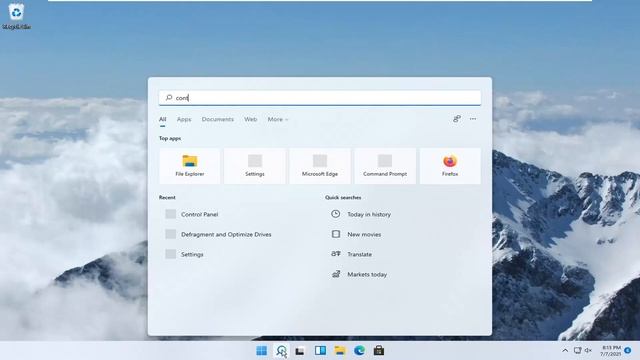This screenshot has width=640, height=360.
Task: Click the search text field
Action: coord(320,98)
